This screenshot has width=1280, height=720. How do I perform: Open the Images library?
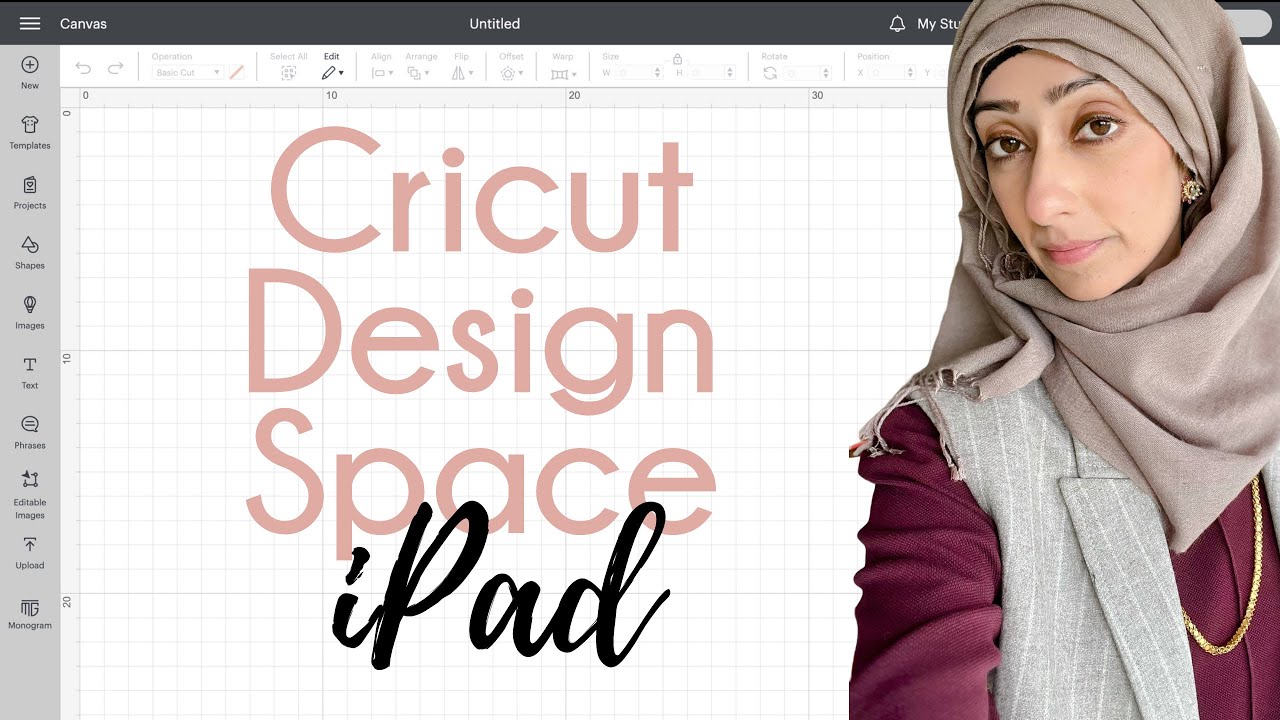[x=30, y=312]
